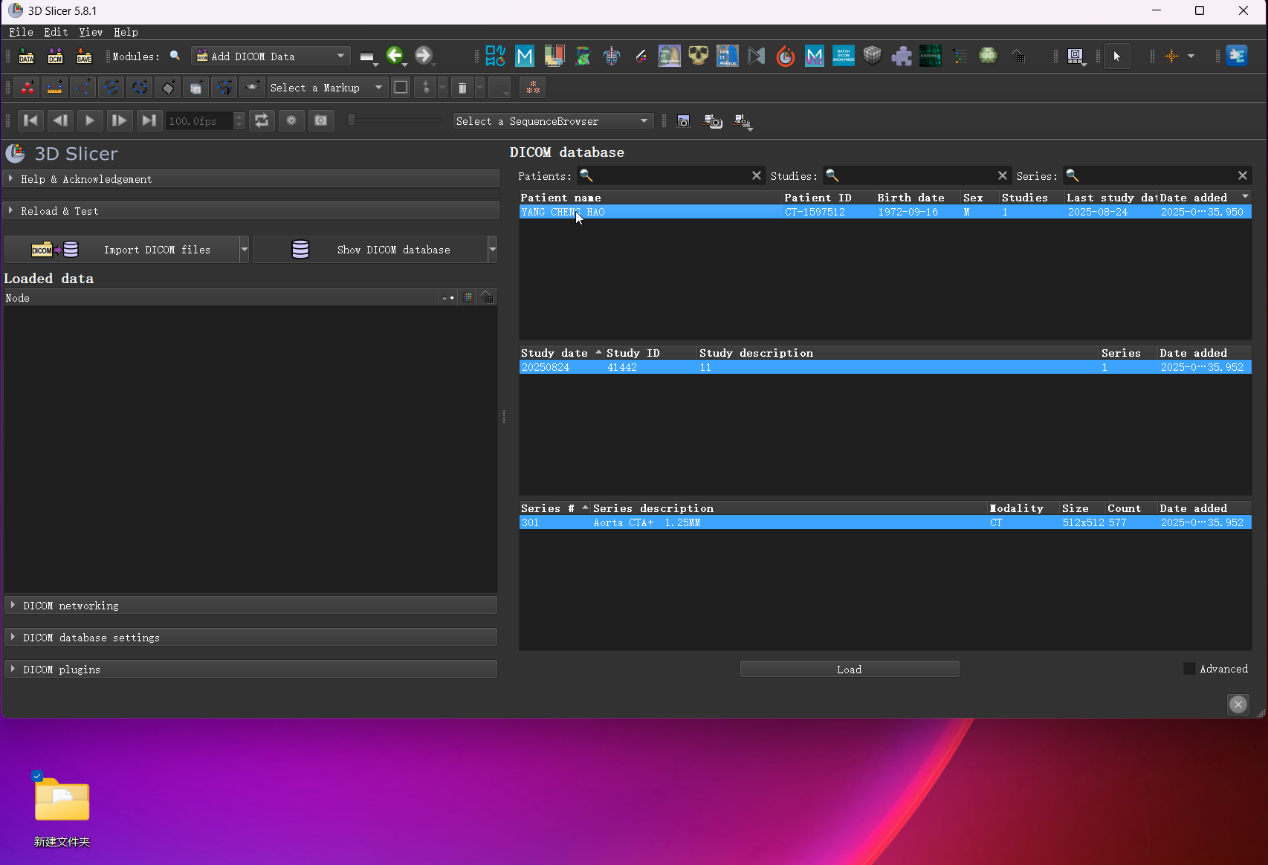Open the Extensions Manager puzzle-piece icon

pos(902,56)
